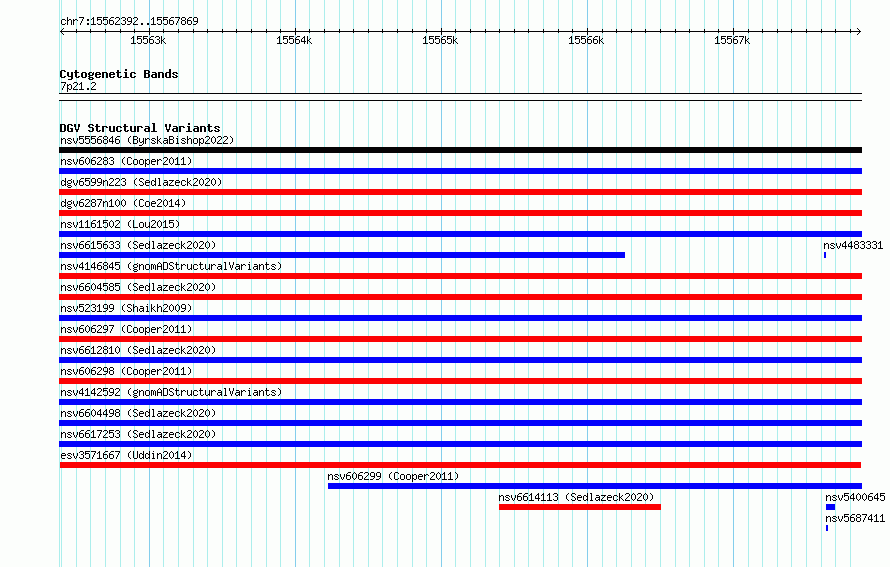The image size is (890, 567).
Task: Open nsv6612810 (Sedlazeck2020) variant label
Action: [x=138, y=350]
